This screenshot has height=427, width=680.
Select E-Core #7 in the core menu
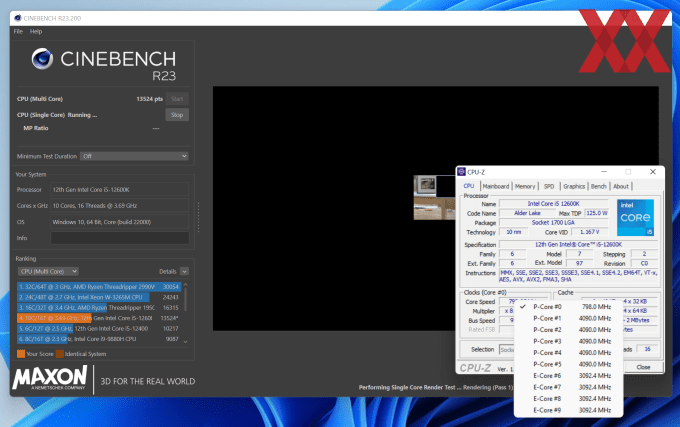coord(569,387)
